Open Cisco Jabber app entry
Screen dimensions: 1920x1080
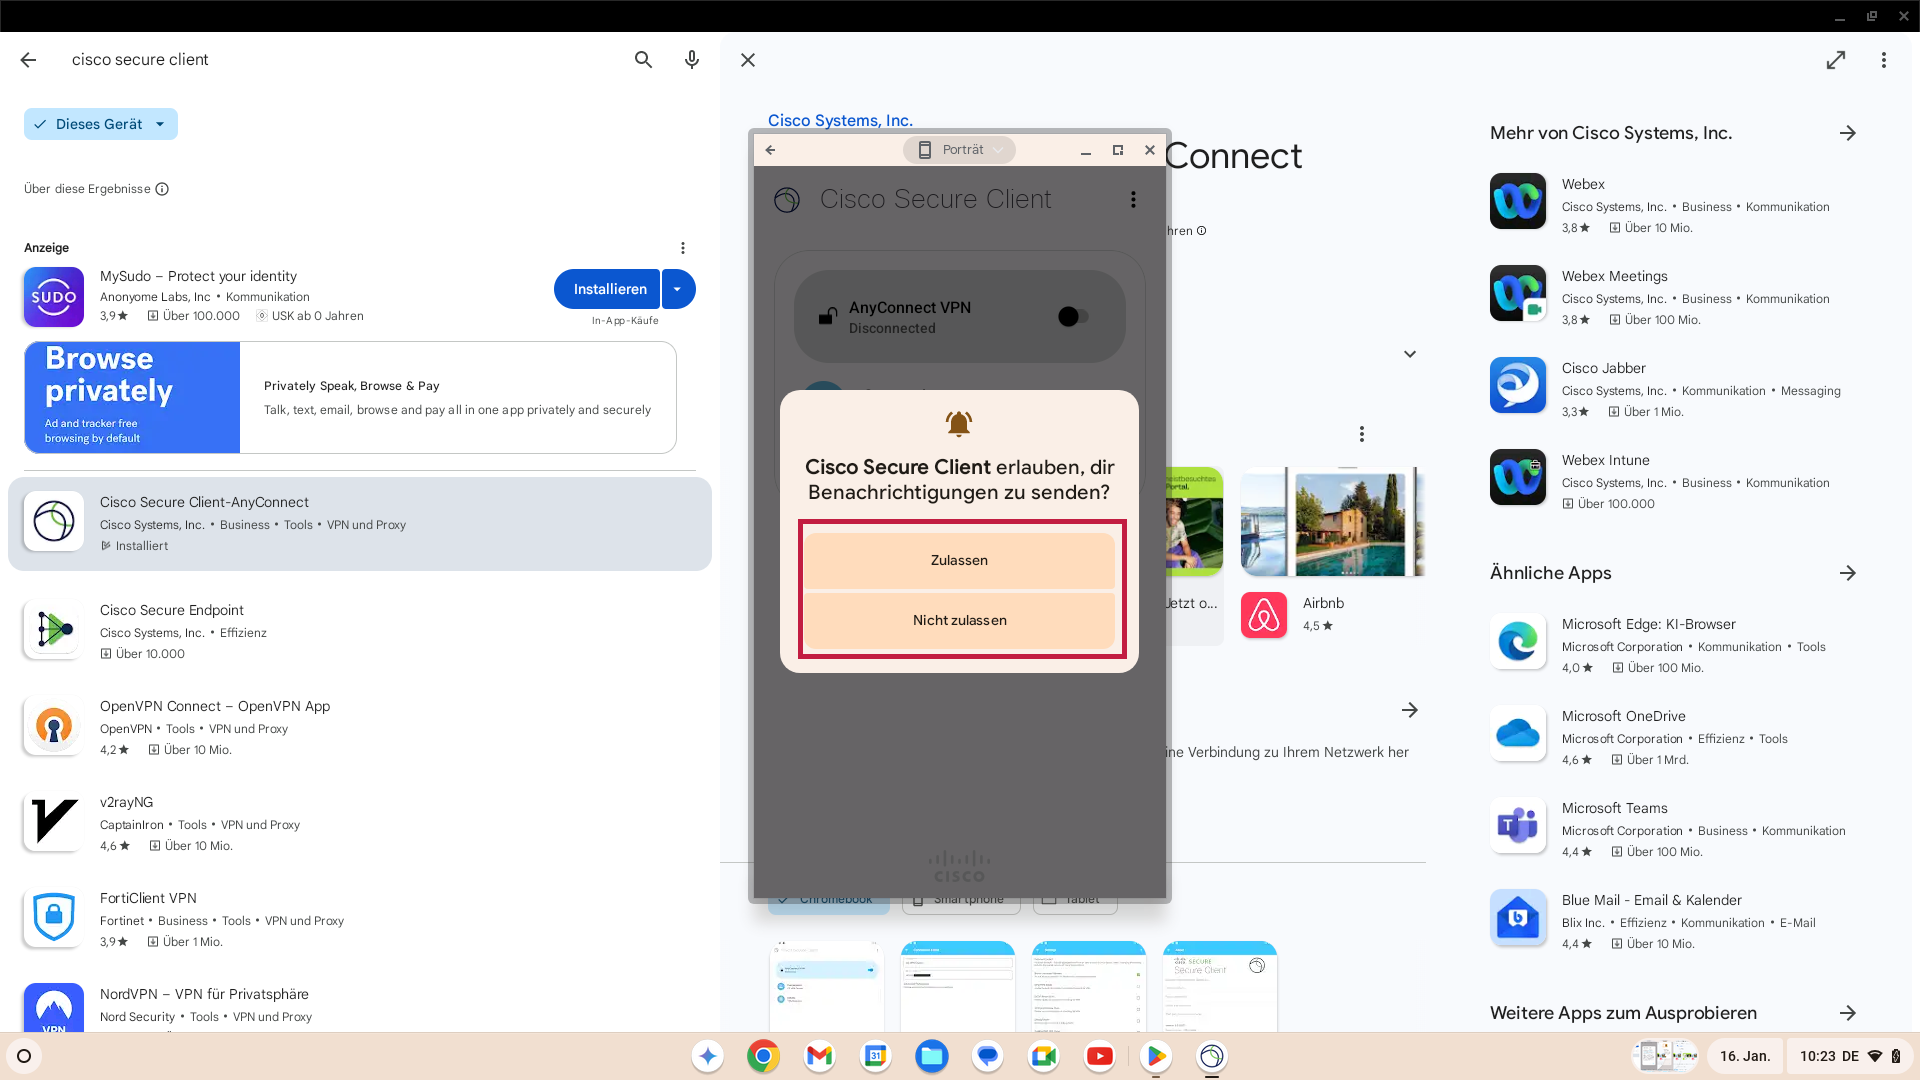[1675, 389]
